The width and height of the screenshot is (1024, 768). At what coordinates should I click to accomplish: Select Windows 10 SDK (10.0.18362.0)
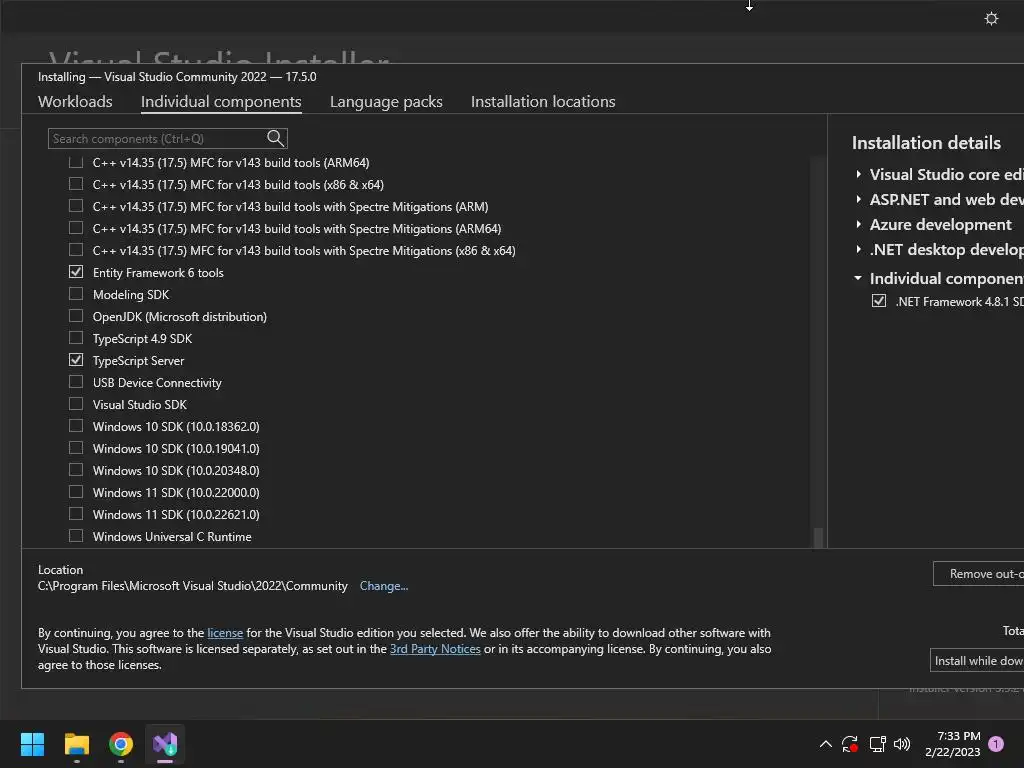[x=76, y=426]
